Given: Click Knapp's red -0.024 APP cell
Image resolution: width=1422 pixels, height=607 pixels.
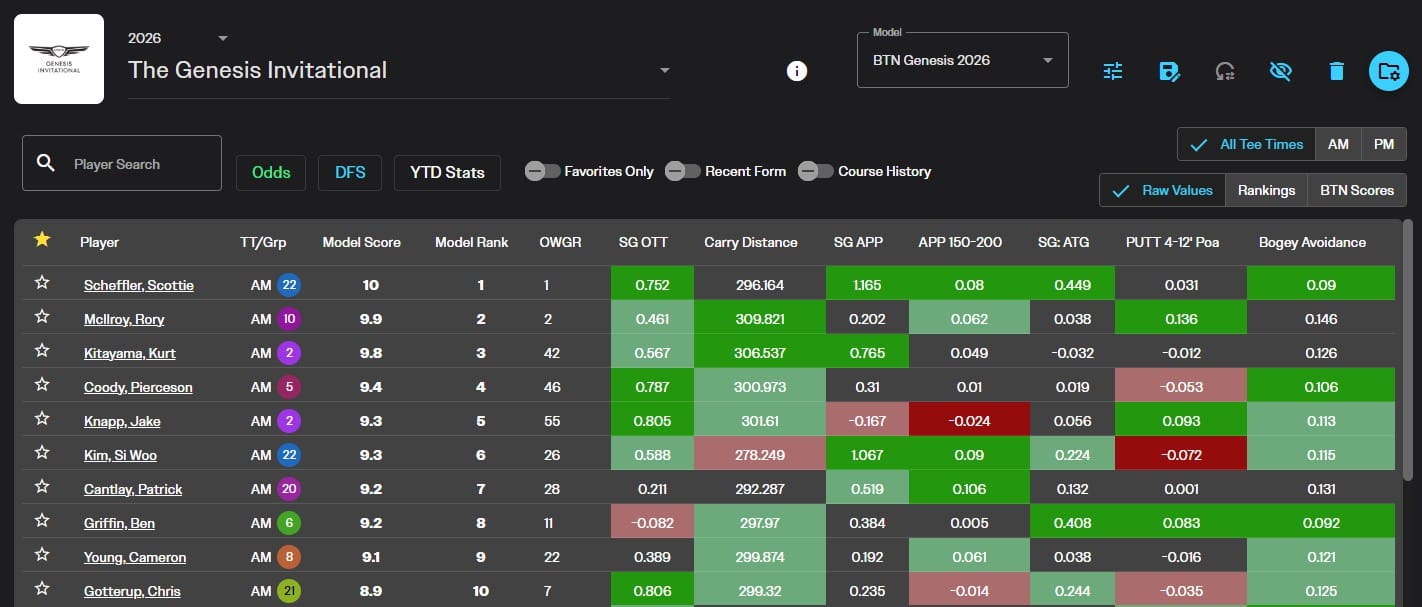Looking at the screenshot, I should (968, 421).
